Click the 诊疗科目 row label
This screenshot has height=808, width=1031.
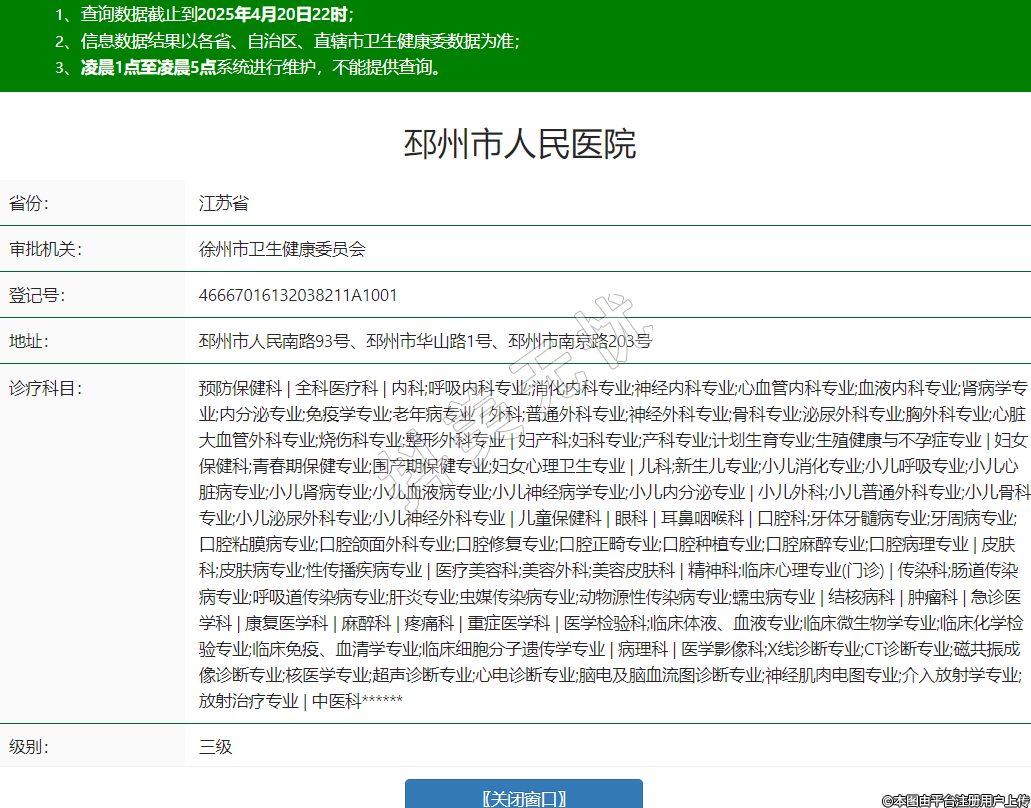(45, 388)
